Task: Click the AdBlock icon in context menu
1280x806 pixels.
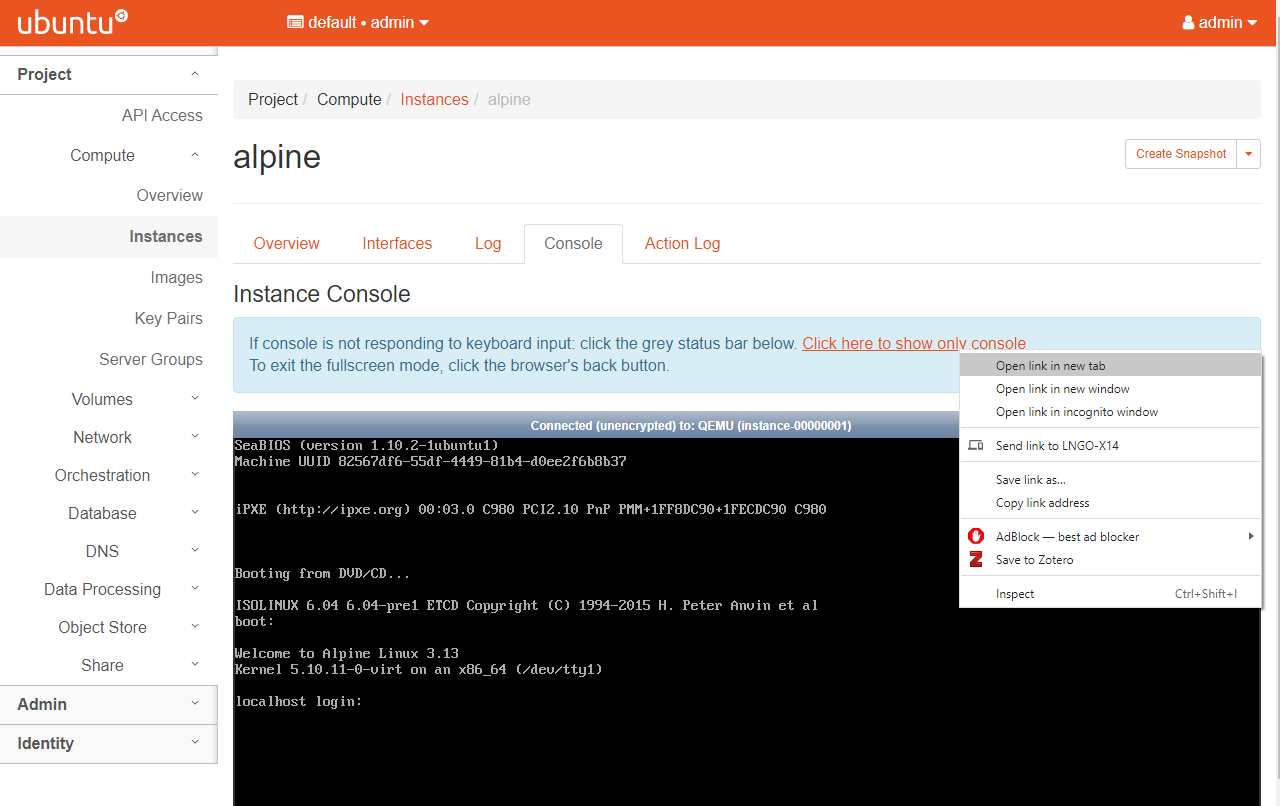Action: click(x=976, y=537)
